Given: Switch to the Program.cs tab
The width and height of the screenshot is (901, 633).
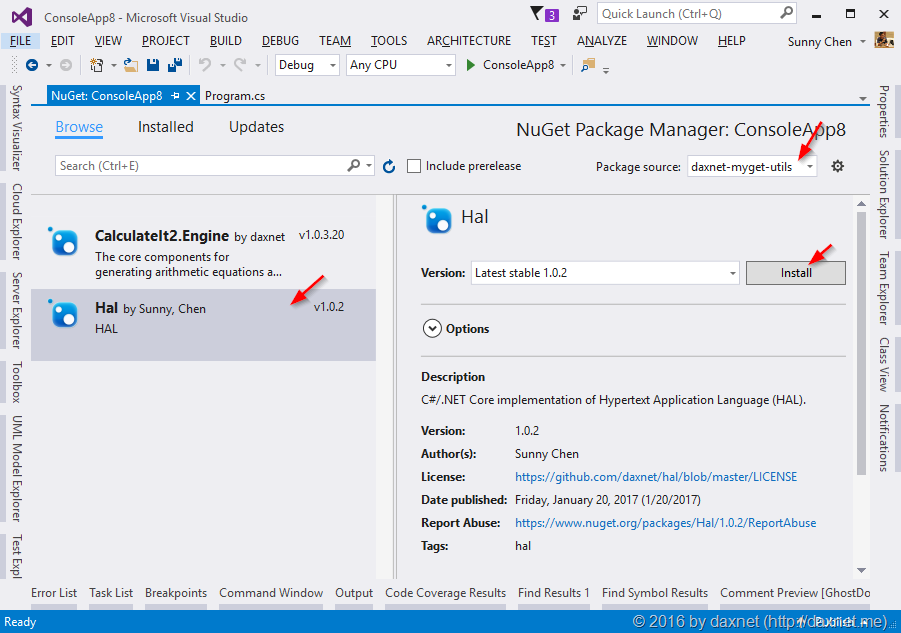Looking at the screenshot, I should pyautogui.click(x=235, y=96).
